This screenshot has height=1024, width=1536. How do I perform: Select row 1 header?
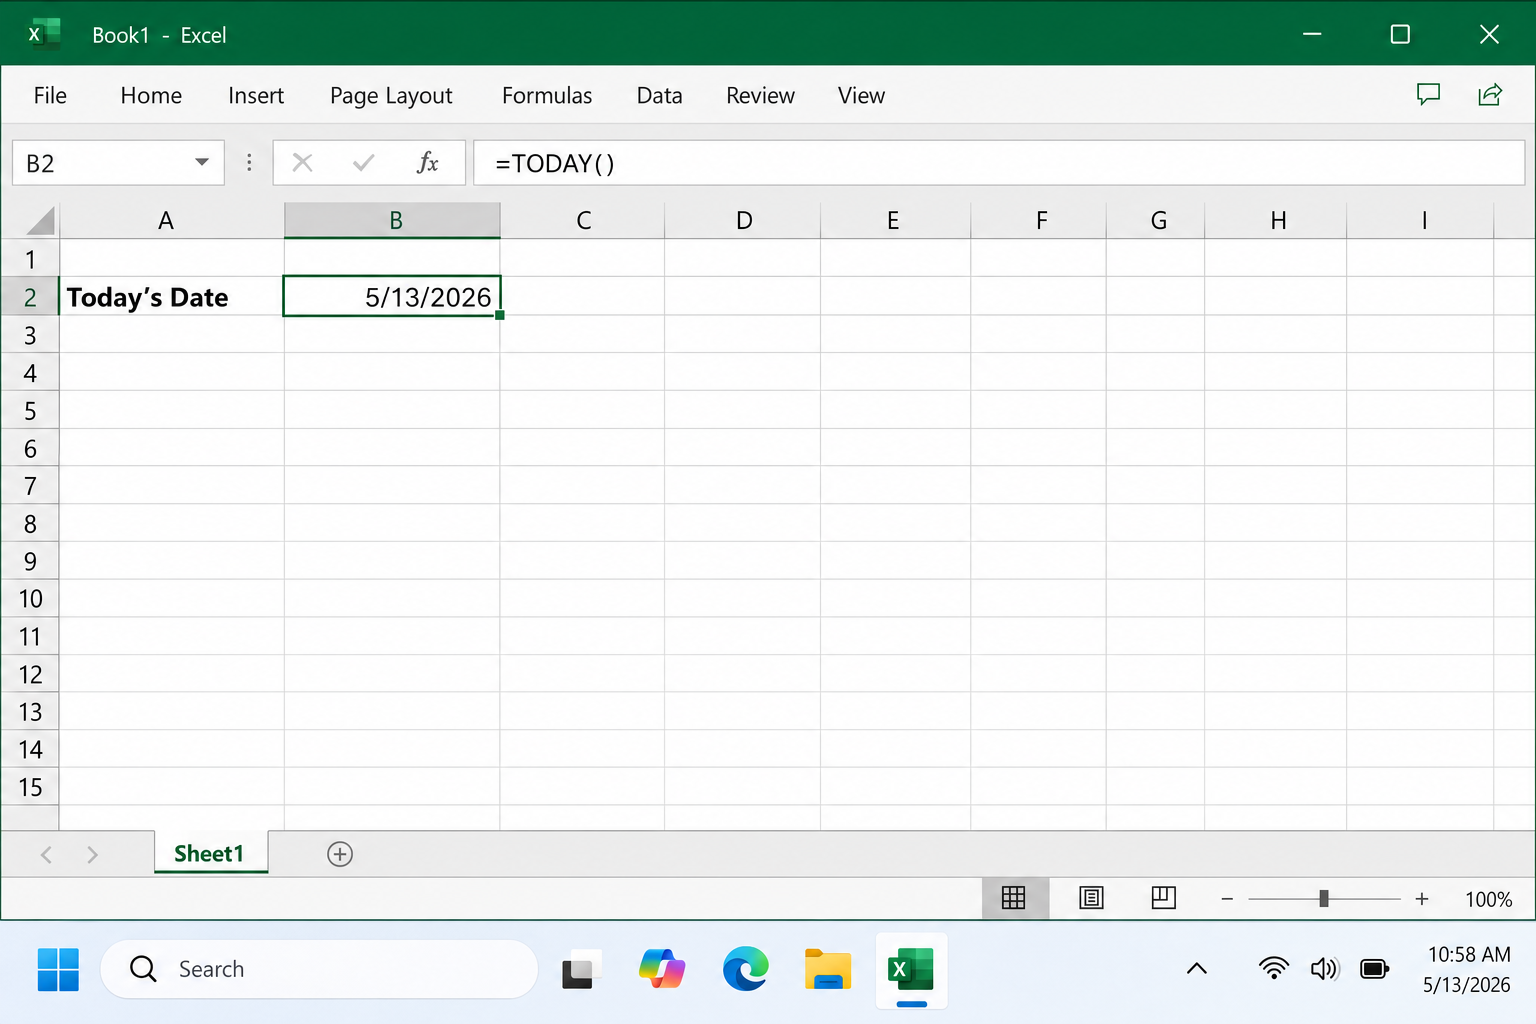point(30,259)
